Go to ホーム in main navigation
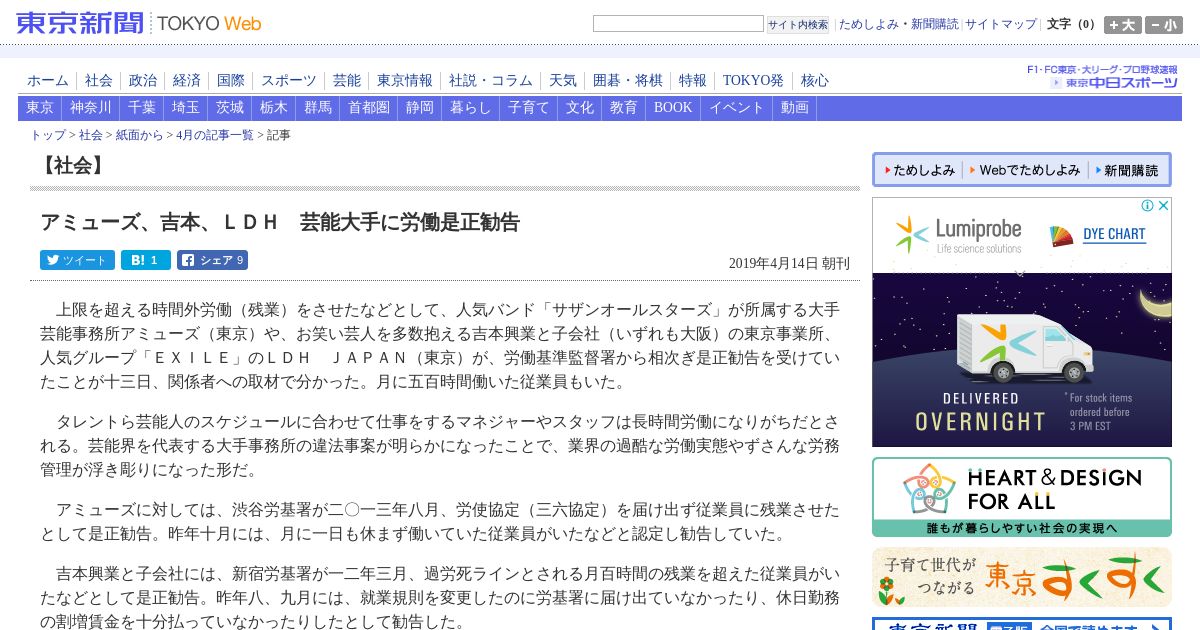This screenshot has height=630, width=1200. (x=48, y=81)
